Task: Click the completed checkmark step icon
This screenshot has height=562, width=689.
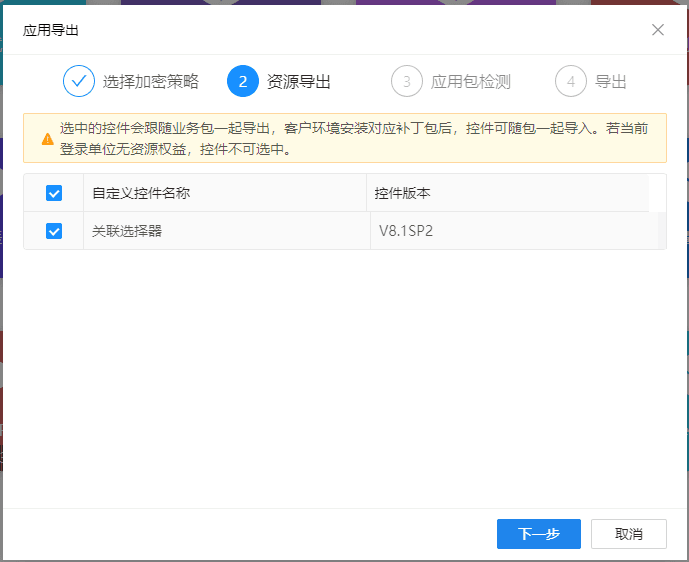Action: [x=79, y=81]
